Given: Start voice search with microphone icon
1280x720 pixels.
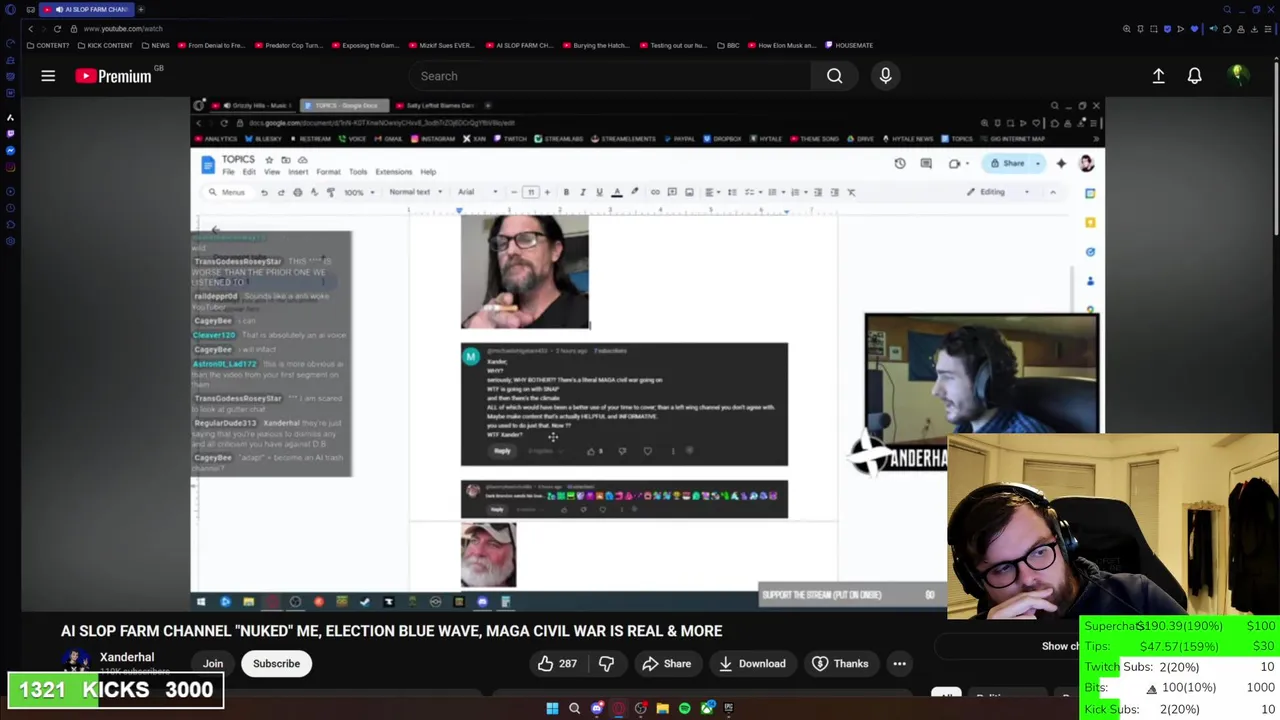Looking at the screenshot, I should pyautogui.click(x=885, y=76).
